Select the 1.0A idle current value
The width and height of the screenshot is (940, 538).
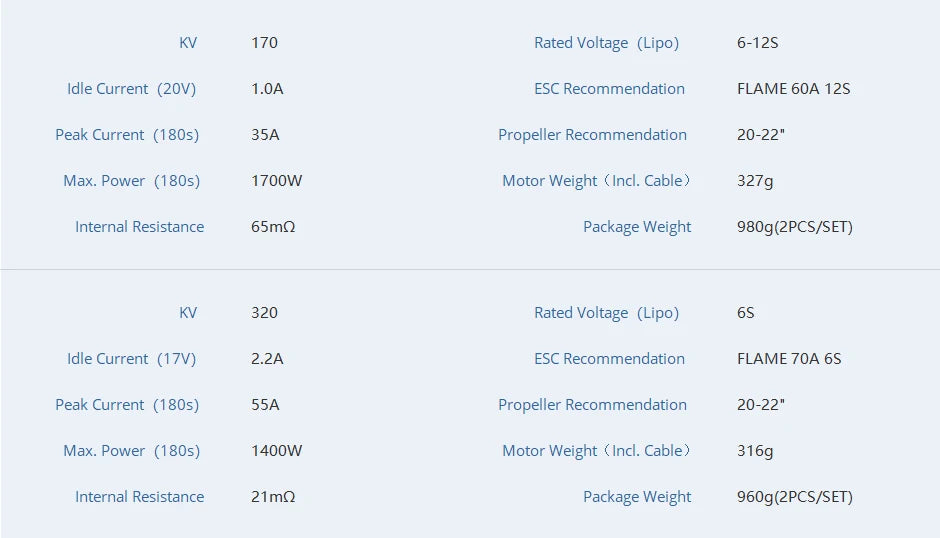pos(267,89)
